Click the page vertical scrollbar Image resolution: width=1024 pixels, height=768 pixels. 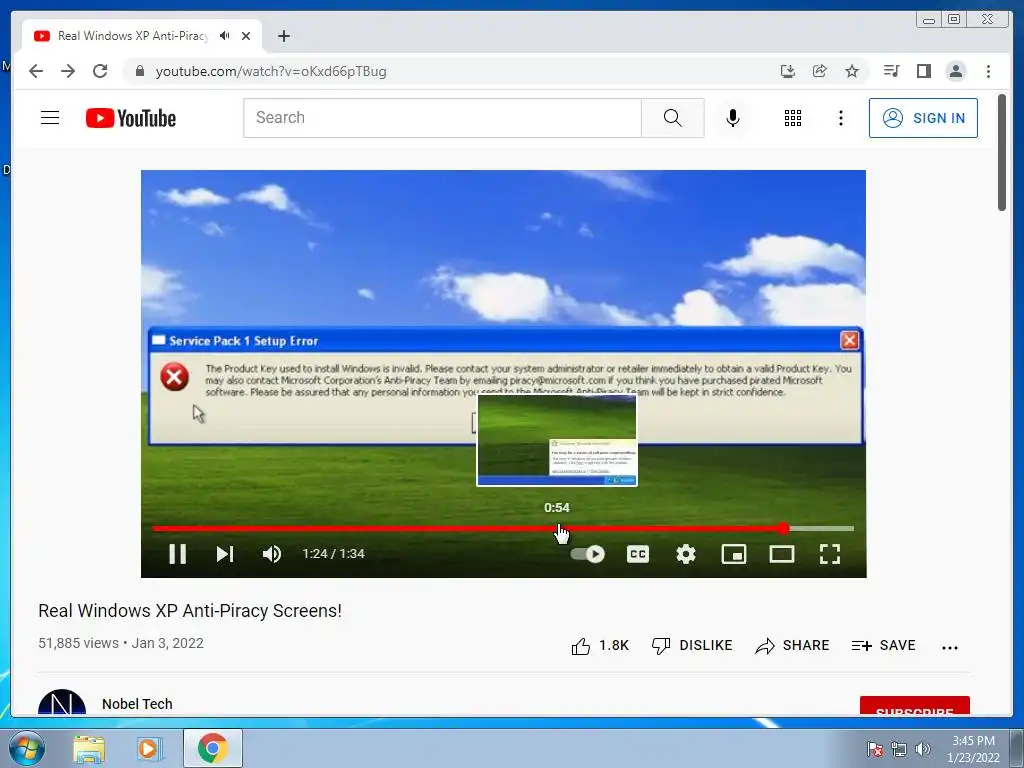point(1002,153)
